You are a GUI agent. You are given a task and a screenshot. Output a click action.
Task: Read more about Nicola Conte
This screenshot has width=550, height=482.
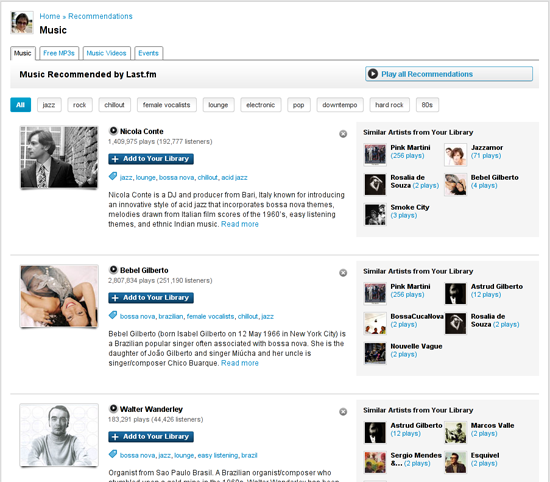coord(240,224)
